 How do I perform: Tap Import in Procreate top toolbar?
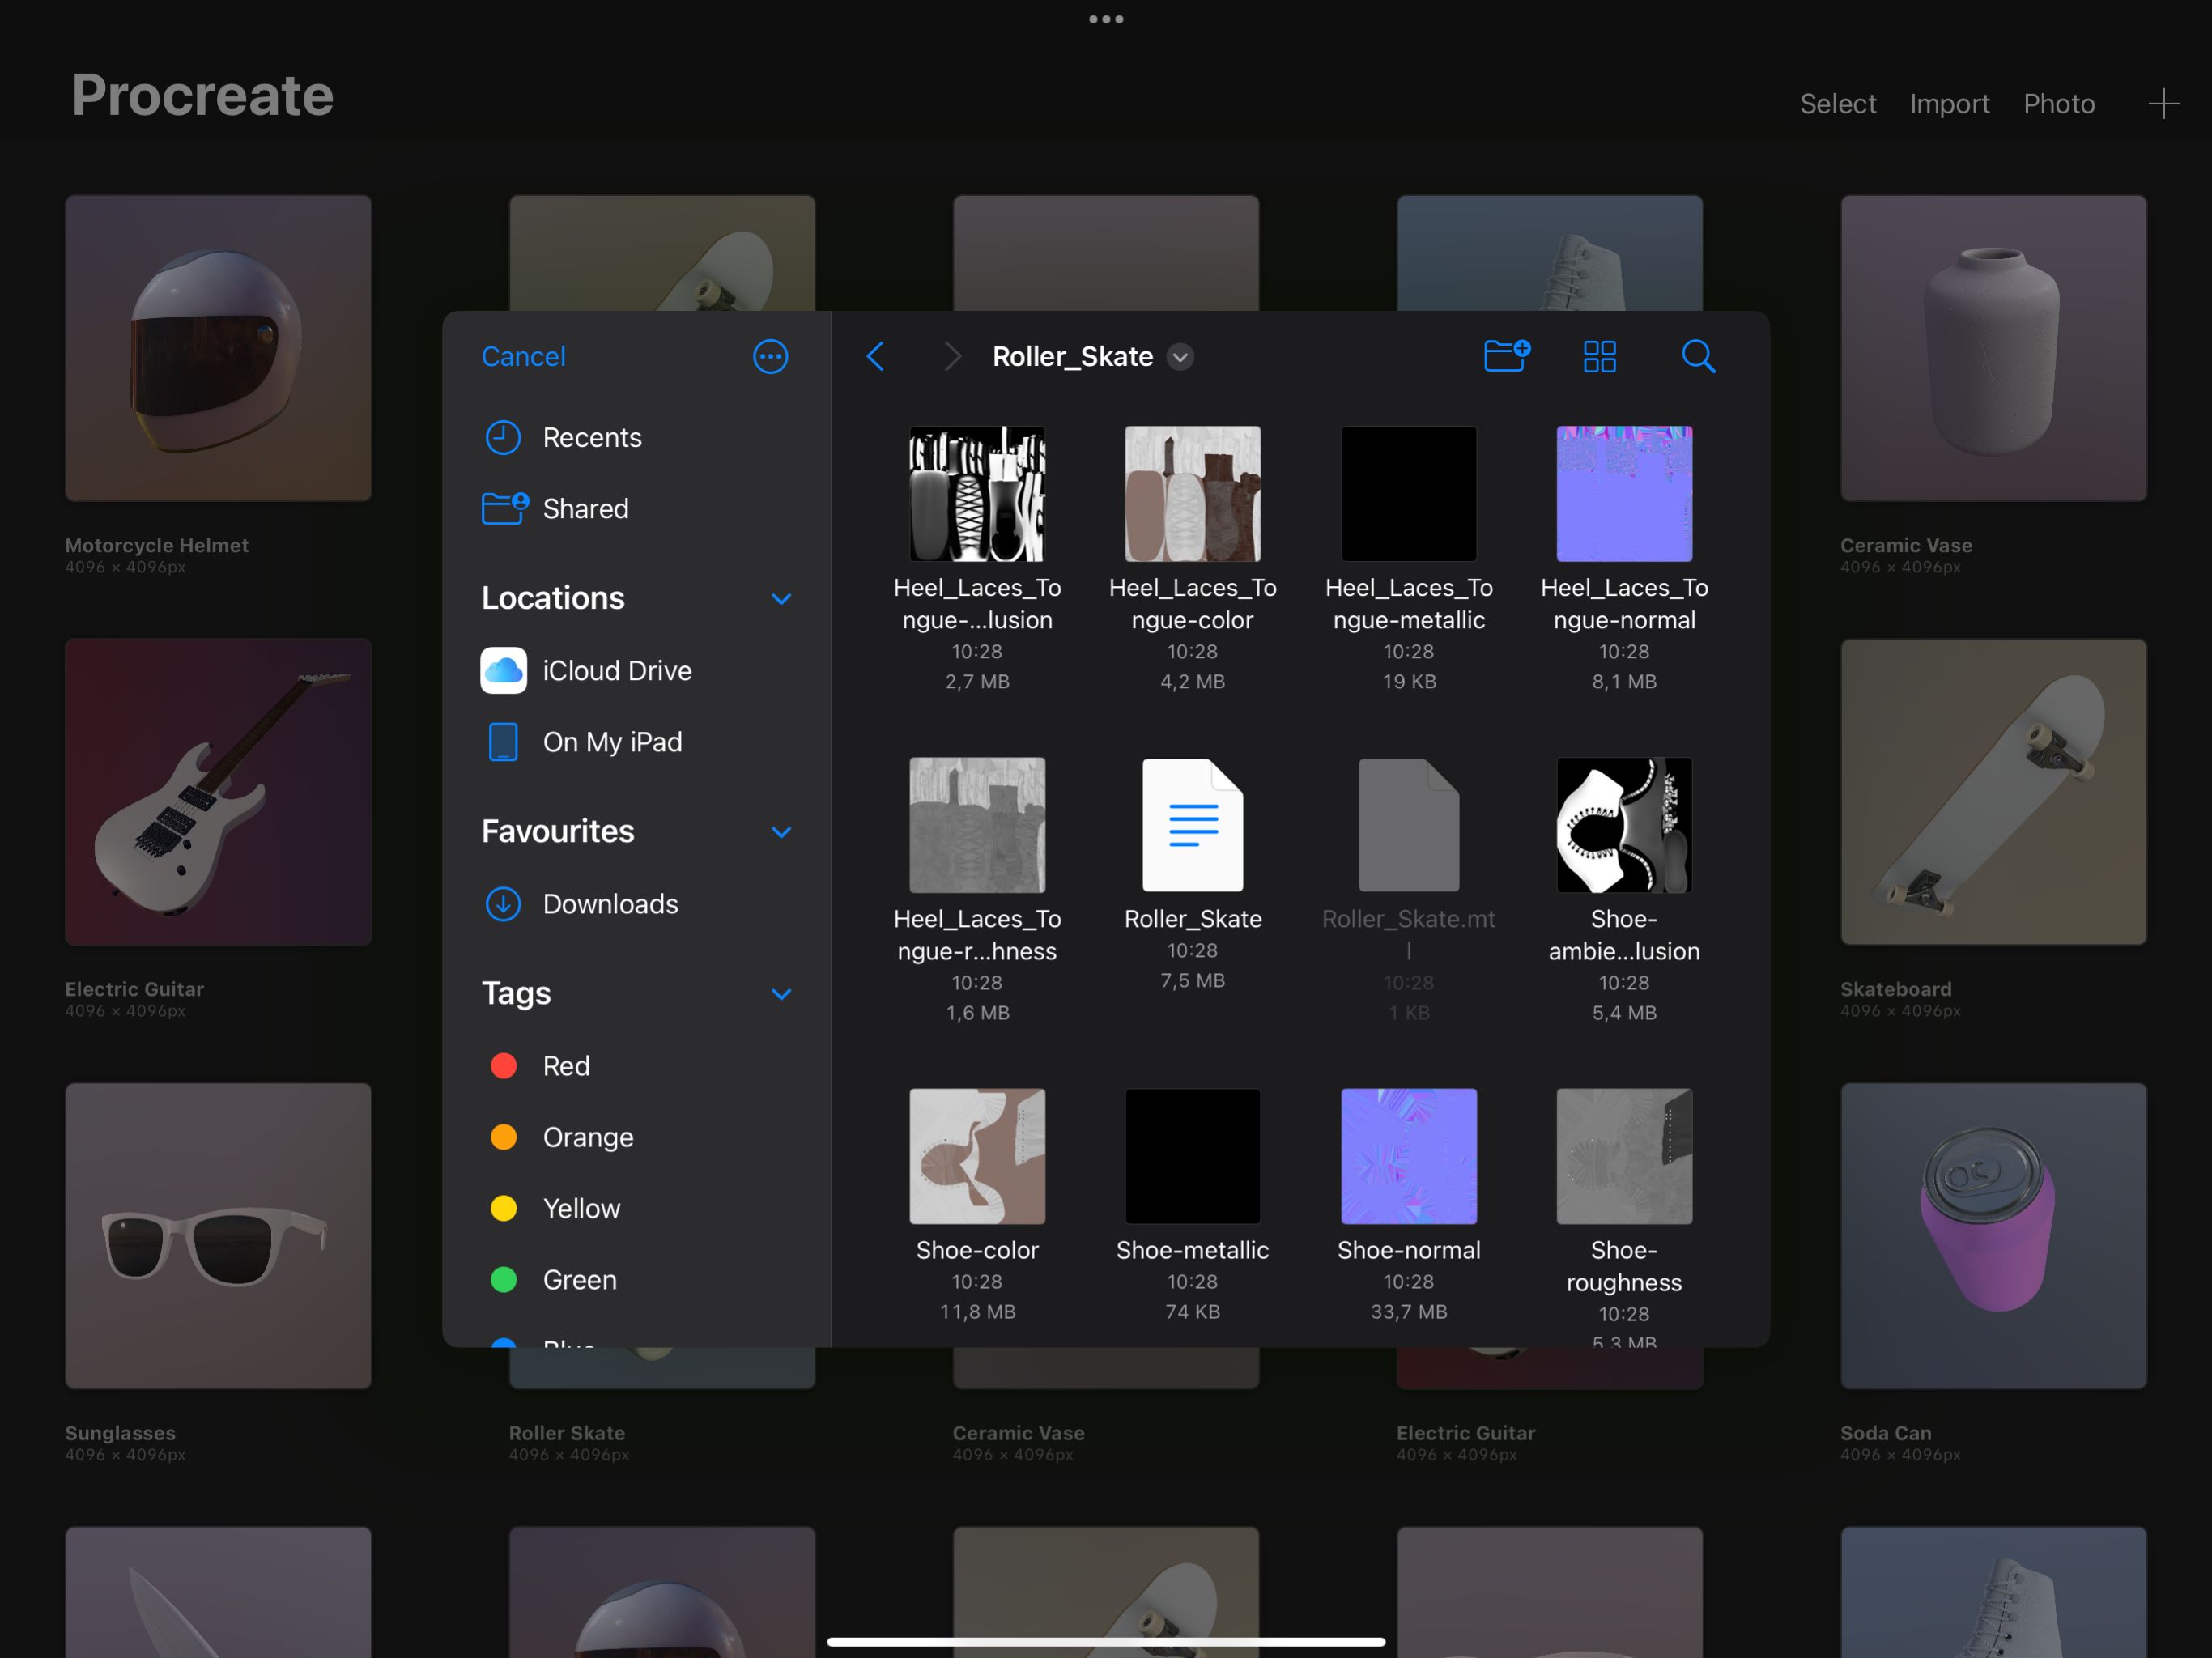pos(1947,101)
